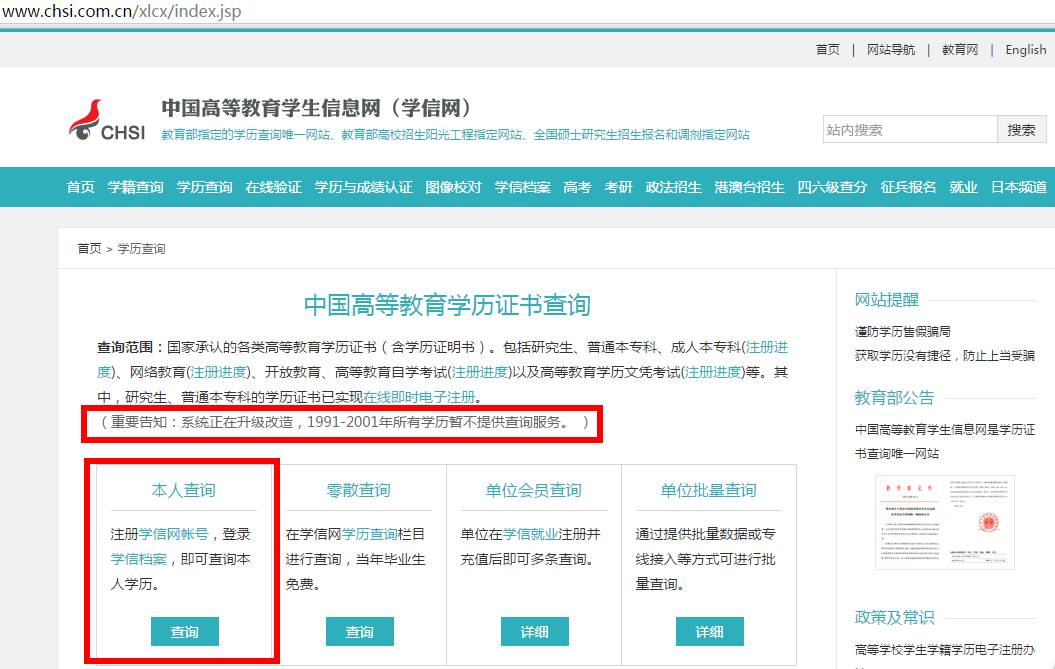Open the 教育网 link

[x=960, y=50]
